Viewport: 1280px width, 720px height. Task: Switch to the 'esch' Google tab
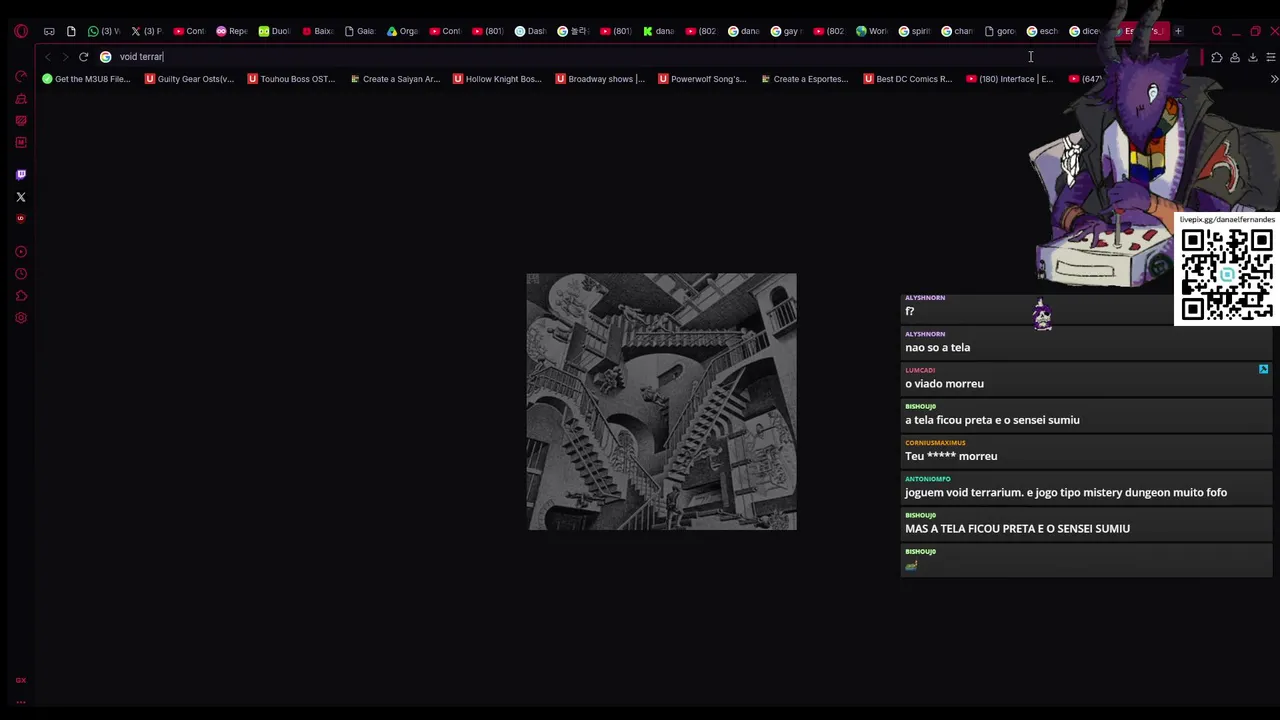1042,31
